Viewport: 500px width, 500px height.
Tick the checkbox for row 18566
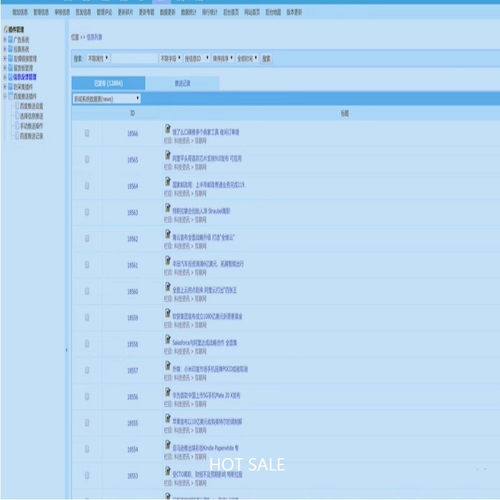[87, 133]
